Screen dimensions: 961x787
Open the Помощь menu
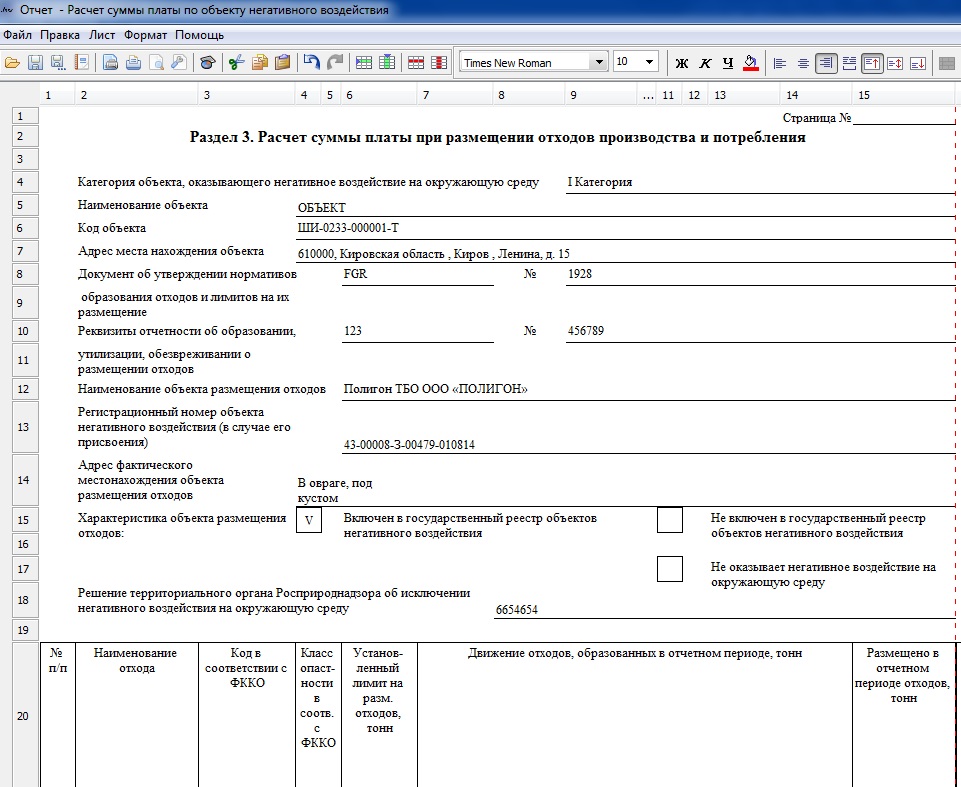(x=200, y=35)
